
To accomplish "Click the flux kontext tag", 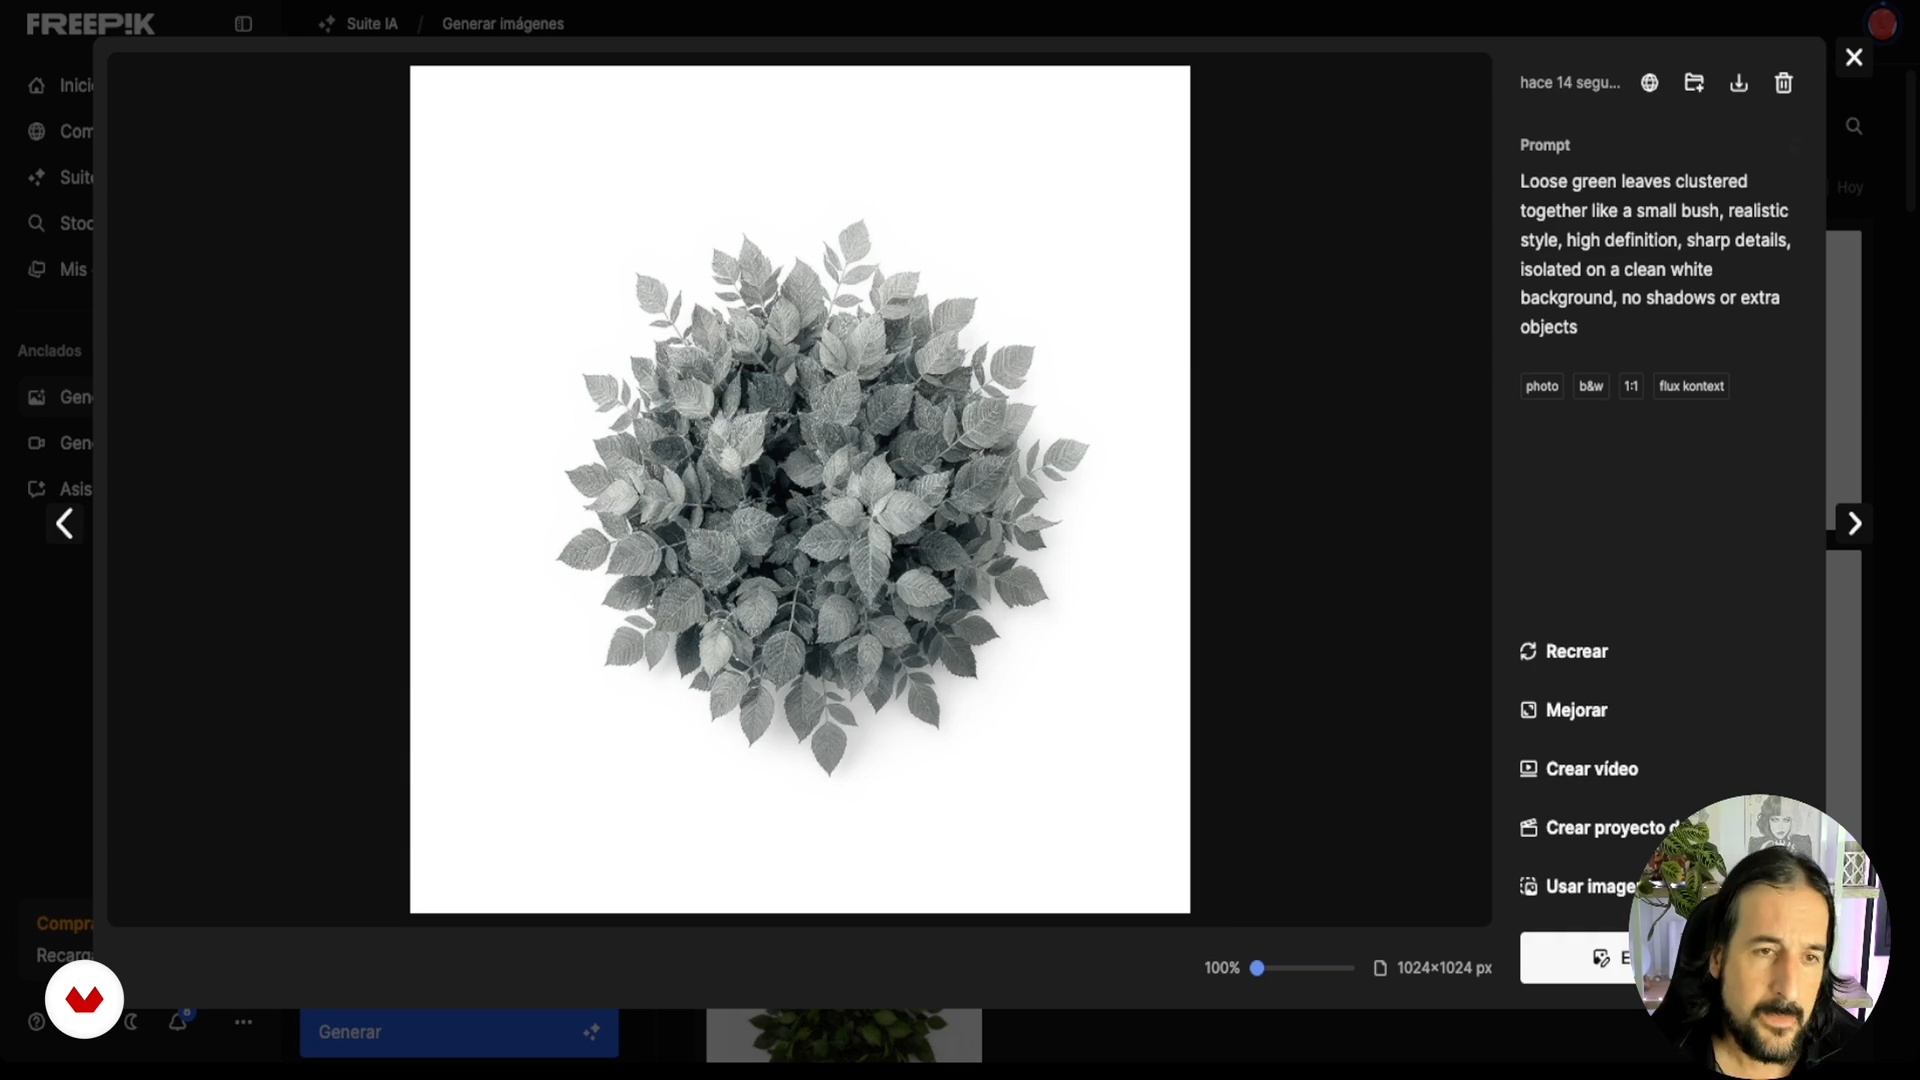I will [1691, 386].
